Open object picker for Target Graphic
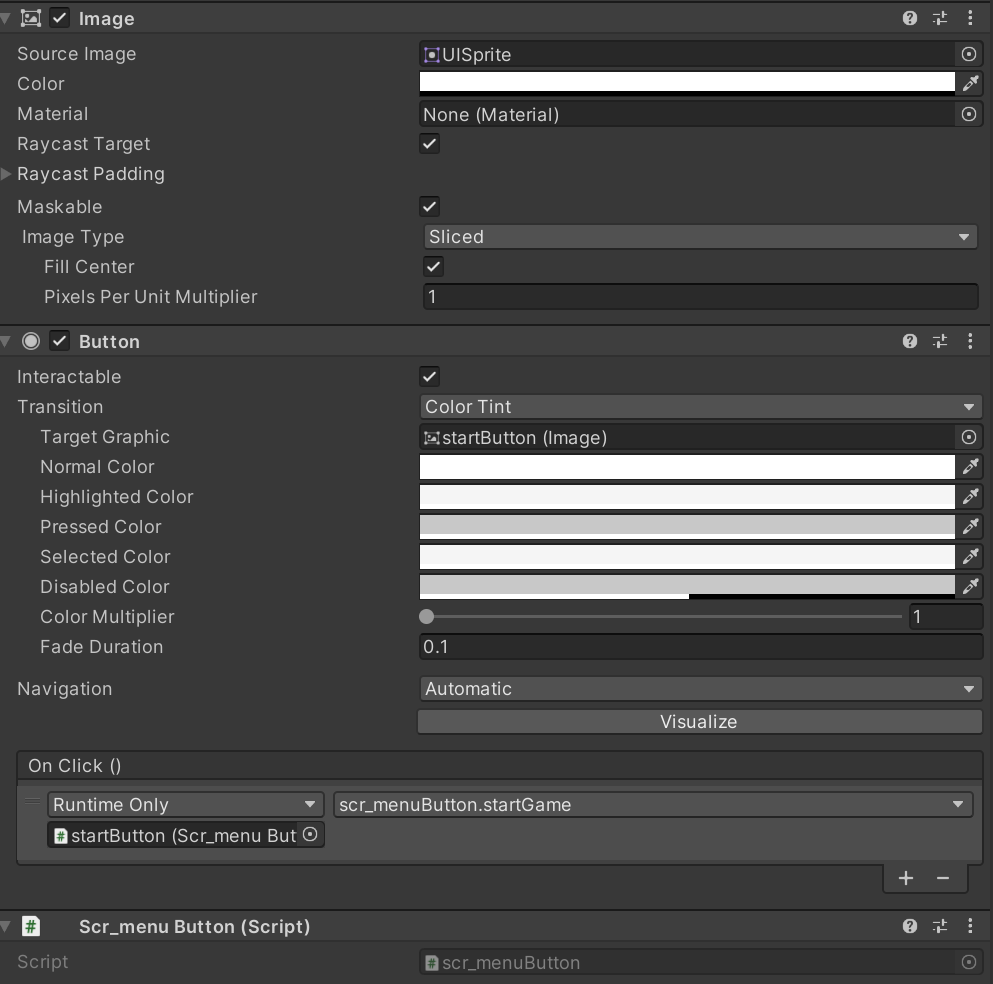 (968, 437)
